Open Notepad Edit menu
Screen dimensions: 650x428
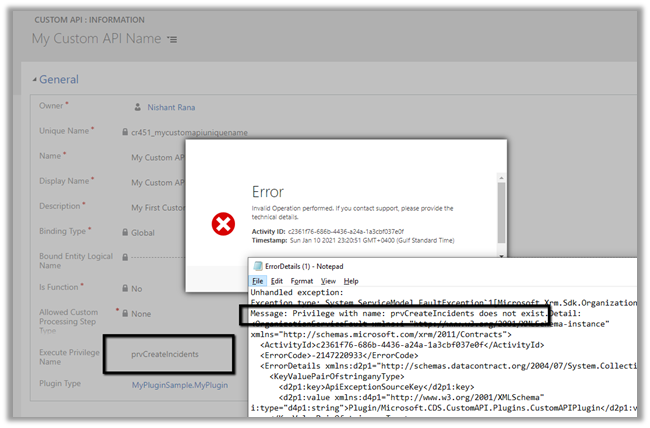pyautogui.click(x=278, y=282)
